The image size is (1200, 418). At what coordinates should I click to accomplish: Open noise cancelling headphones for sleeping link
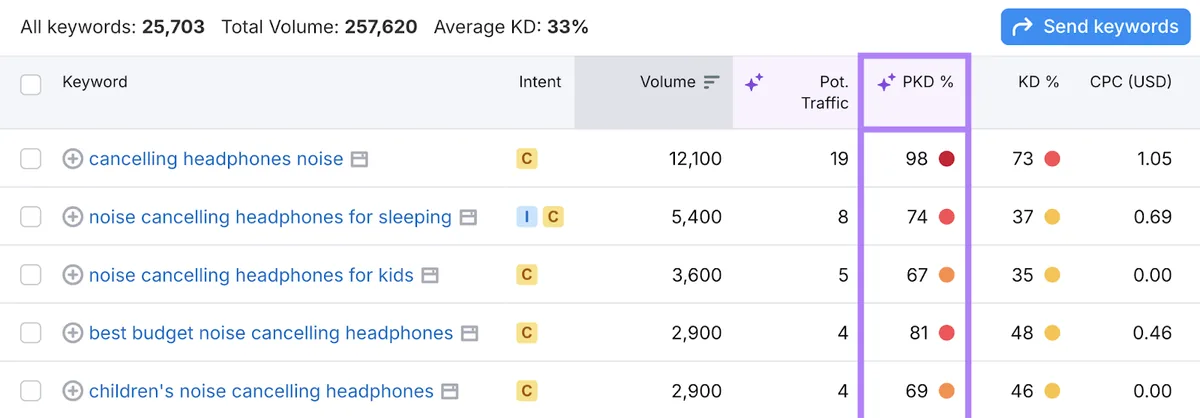[x=270, y=217]
